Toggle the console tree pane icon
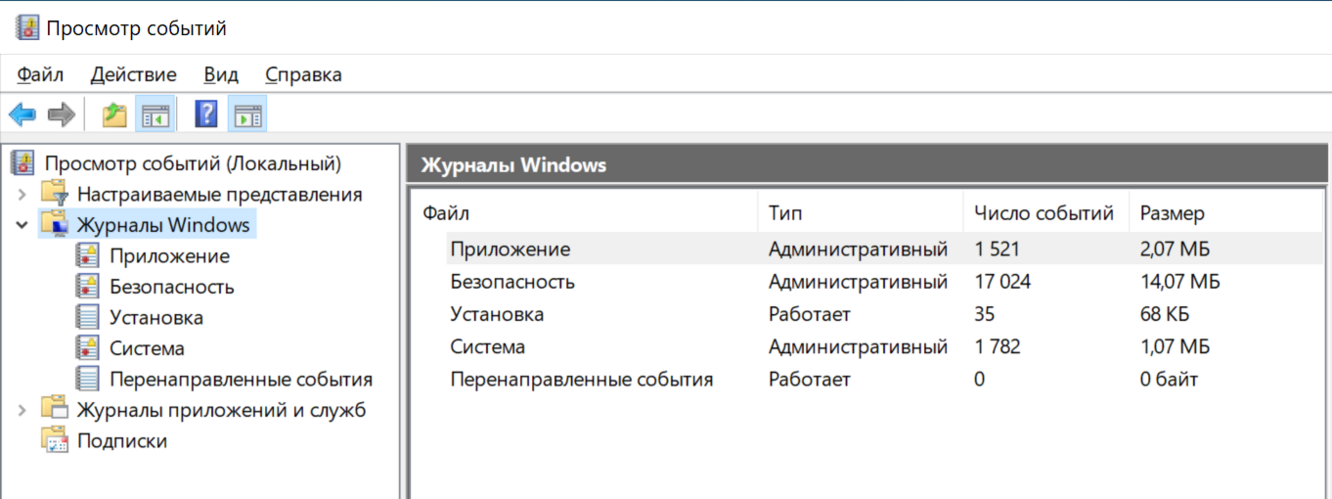 [156, 115]
